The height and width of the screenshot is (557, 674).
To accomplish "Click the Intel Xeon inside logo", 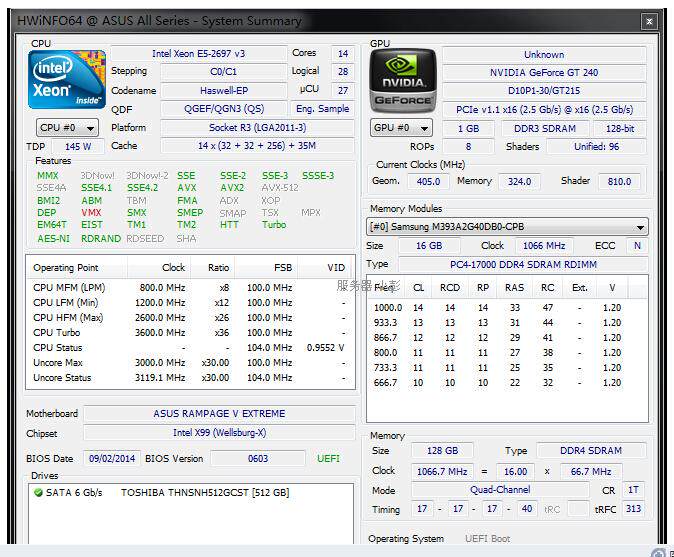I will [x=67, y=80].
